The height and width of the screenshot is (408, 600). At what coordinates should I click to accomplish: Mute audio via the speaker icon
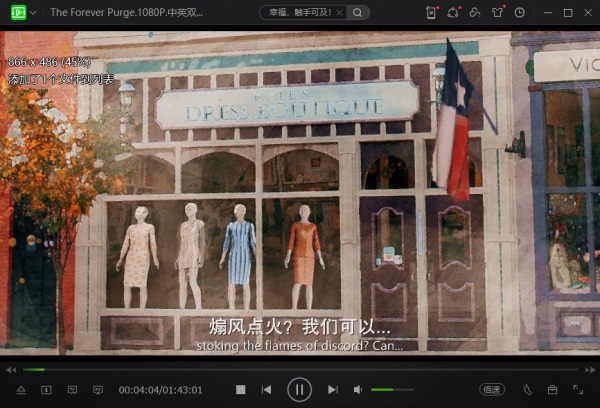pos(358,390)
